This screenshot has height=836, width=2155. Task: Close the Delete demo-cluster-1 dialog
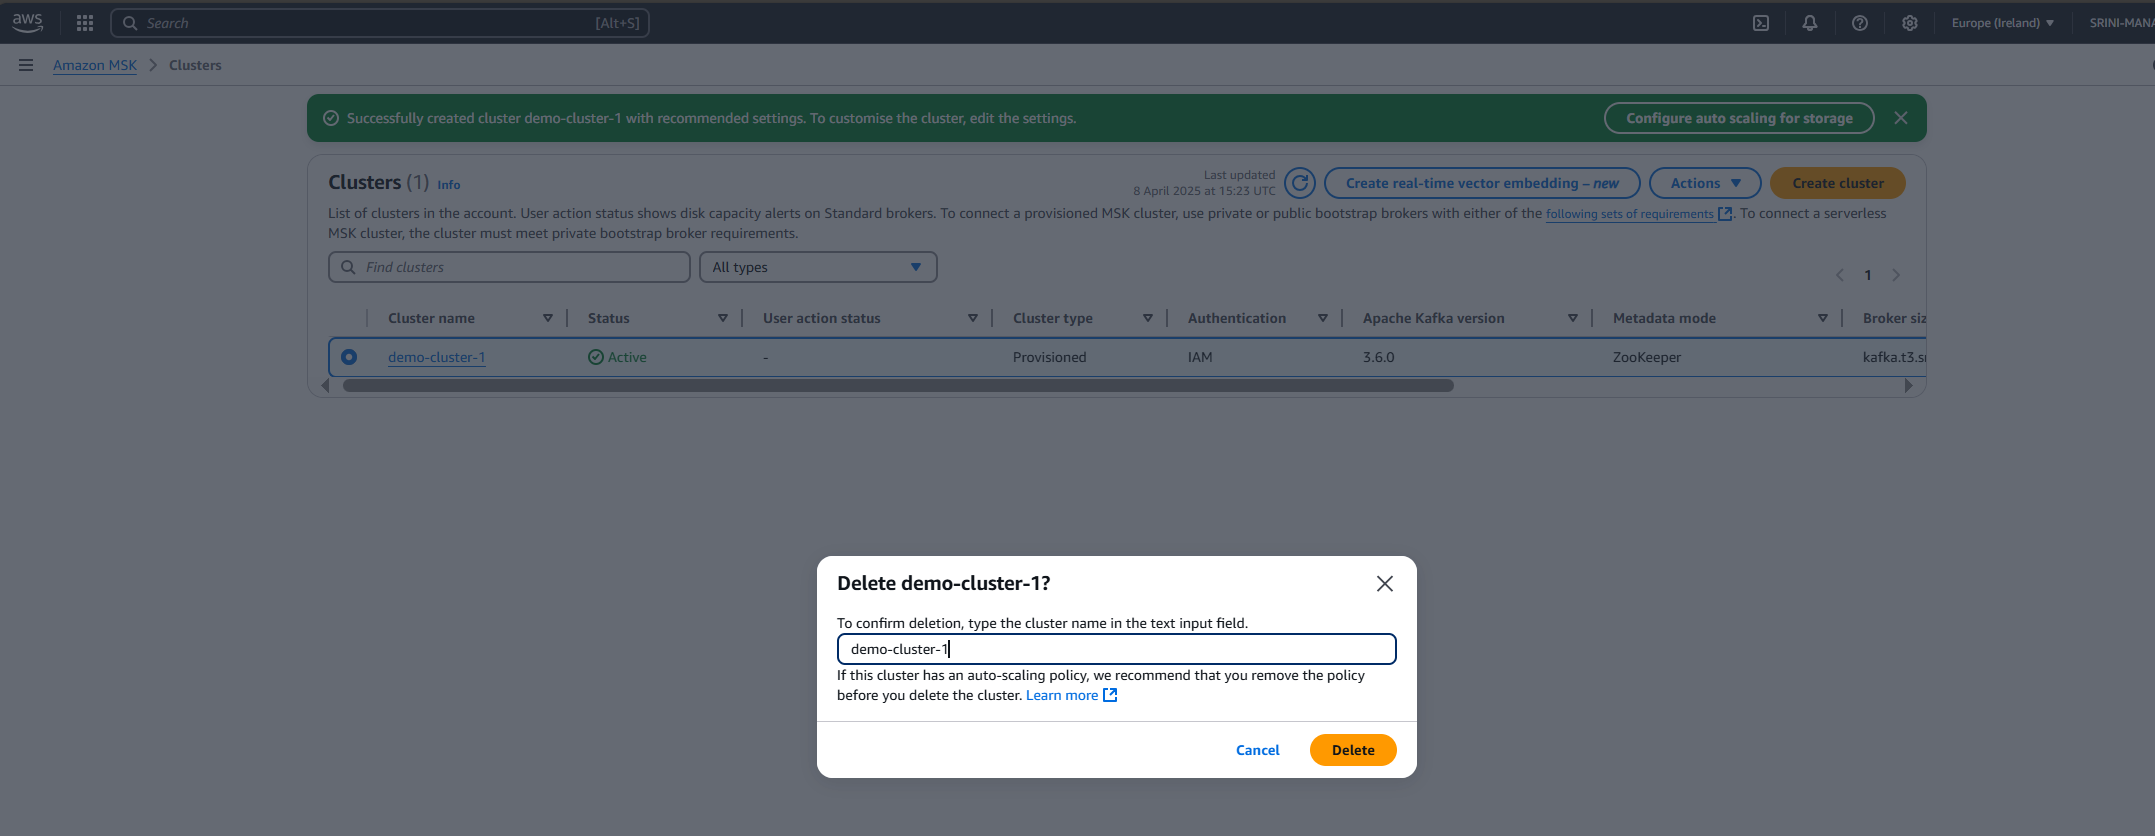(1385, 584)
